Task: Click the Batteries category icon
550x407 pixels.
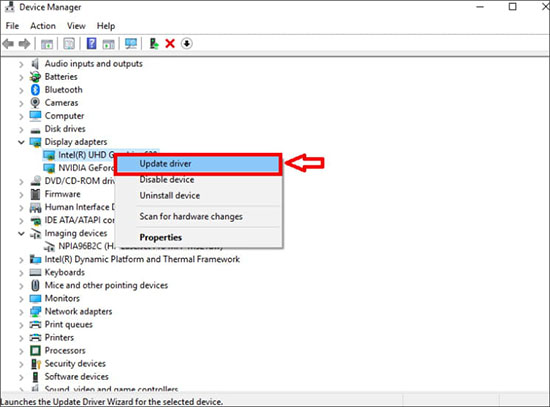Action: point(35,77)
